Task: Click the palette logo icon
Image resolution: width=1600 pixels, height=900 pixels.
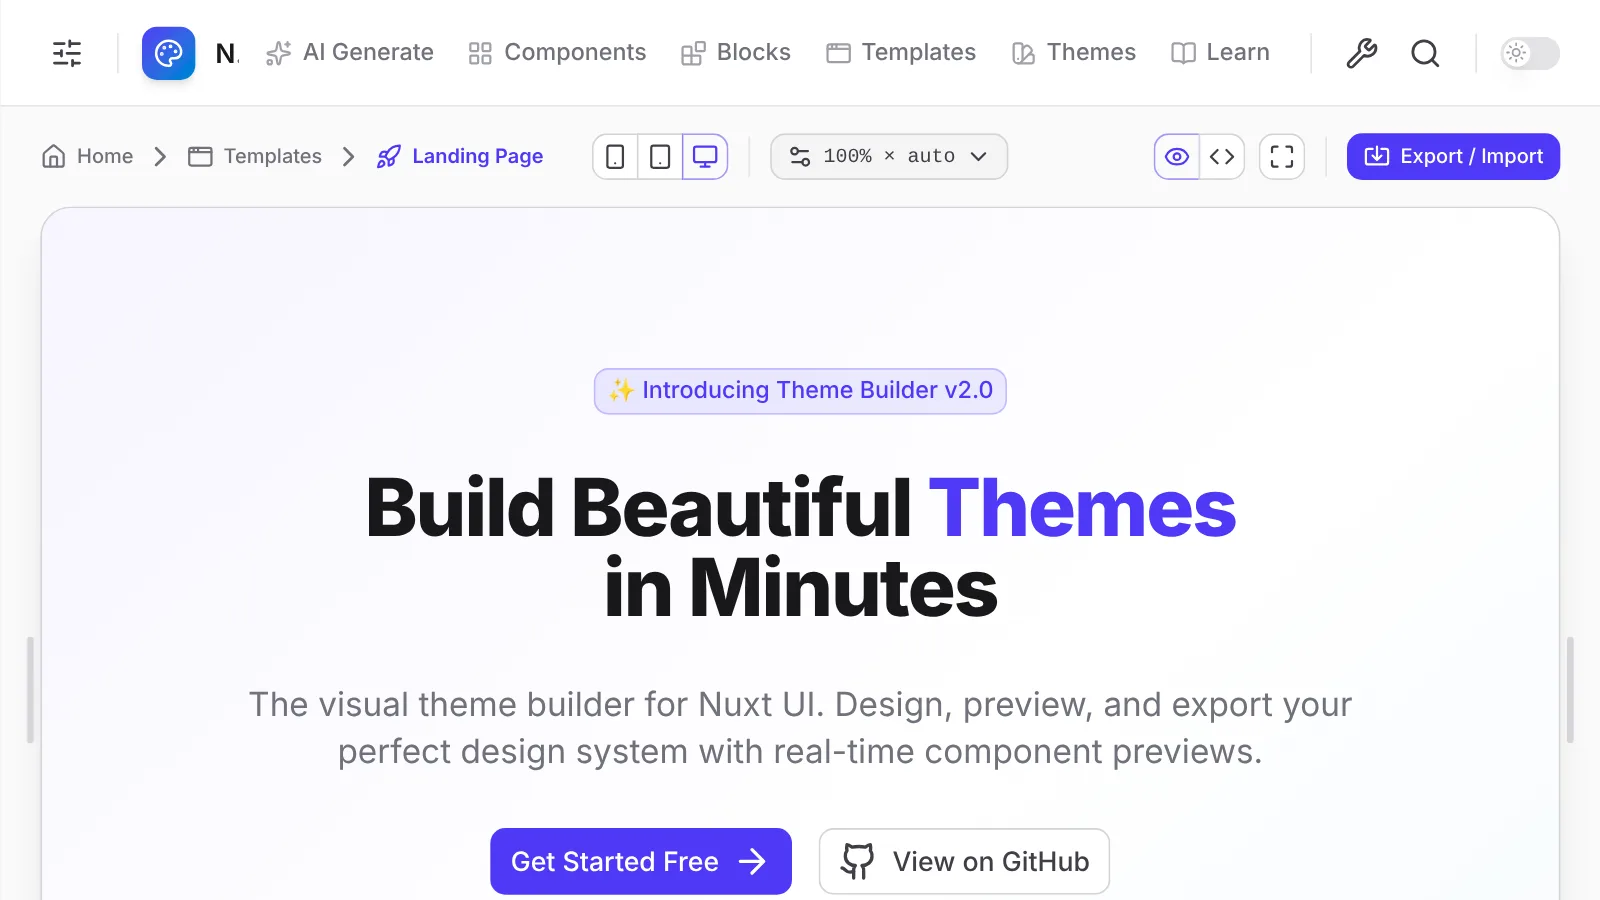Action: (x=168, y=53)
